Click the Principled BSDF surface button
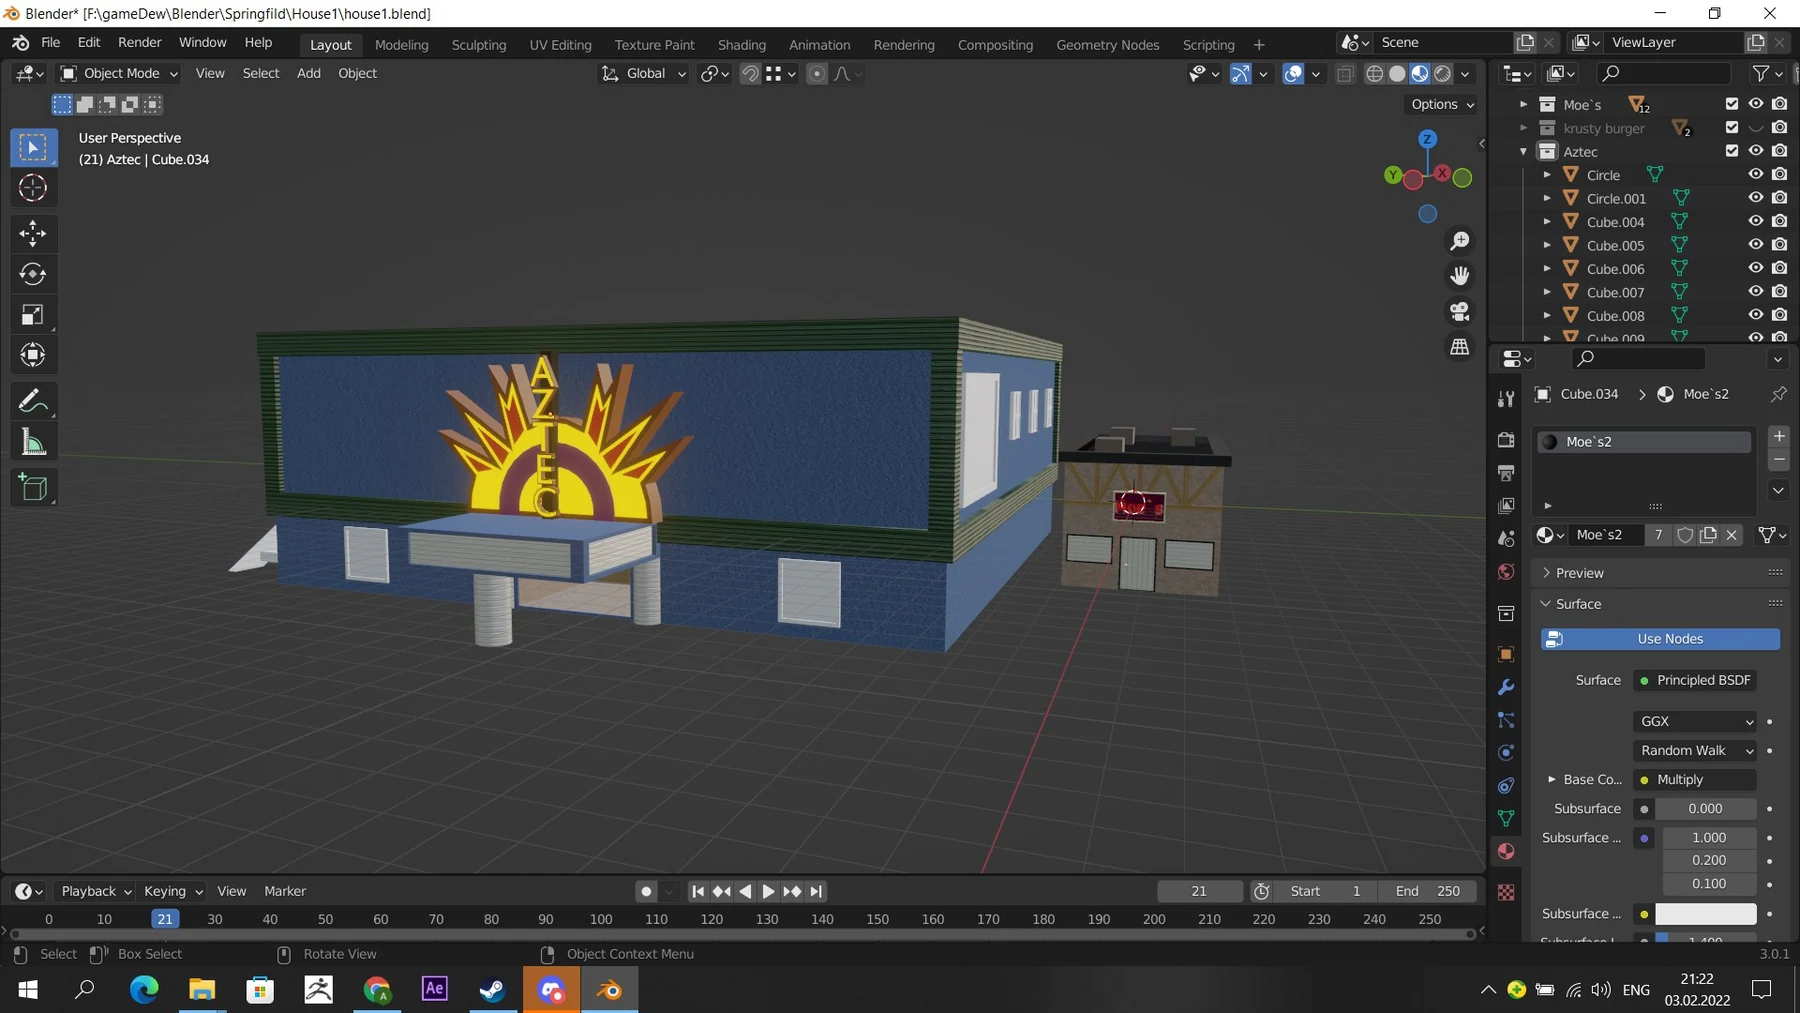Screen dimensions: 1800x1013 1695,680
